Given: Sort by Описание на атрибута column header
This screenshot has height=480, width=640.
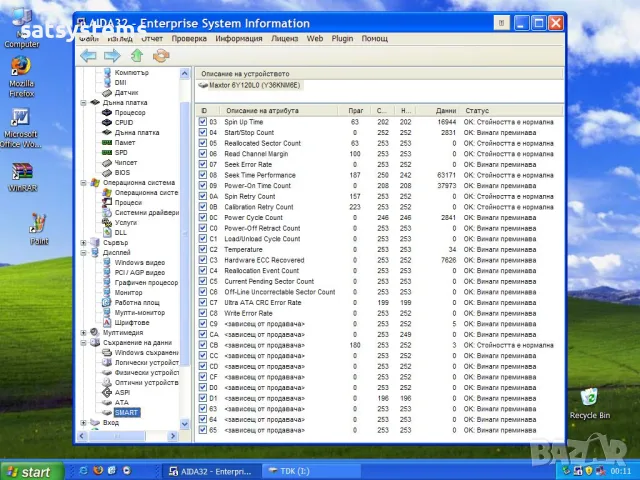Looking at the screenshot, I should click(x=278, y=111).
